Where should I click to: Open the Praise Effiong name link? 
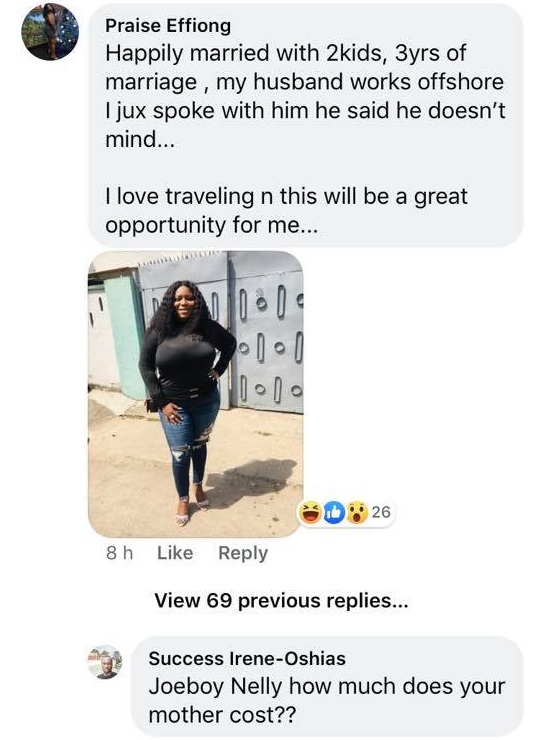(x=168, y=25)
